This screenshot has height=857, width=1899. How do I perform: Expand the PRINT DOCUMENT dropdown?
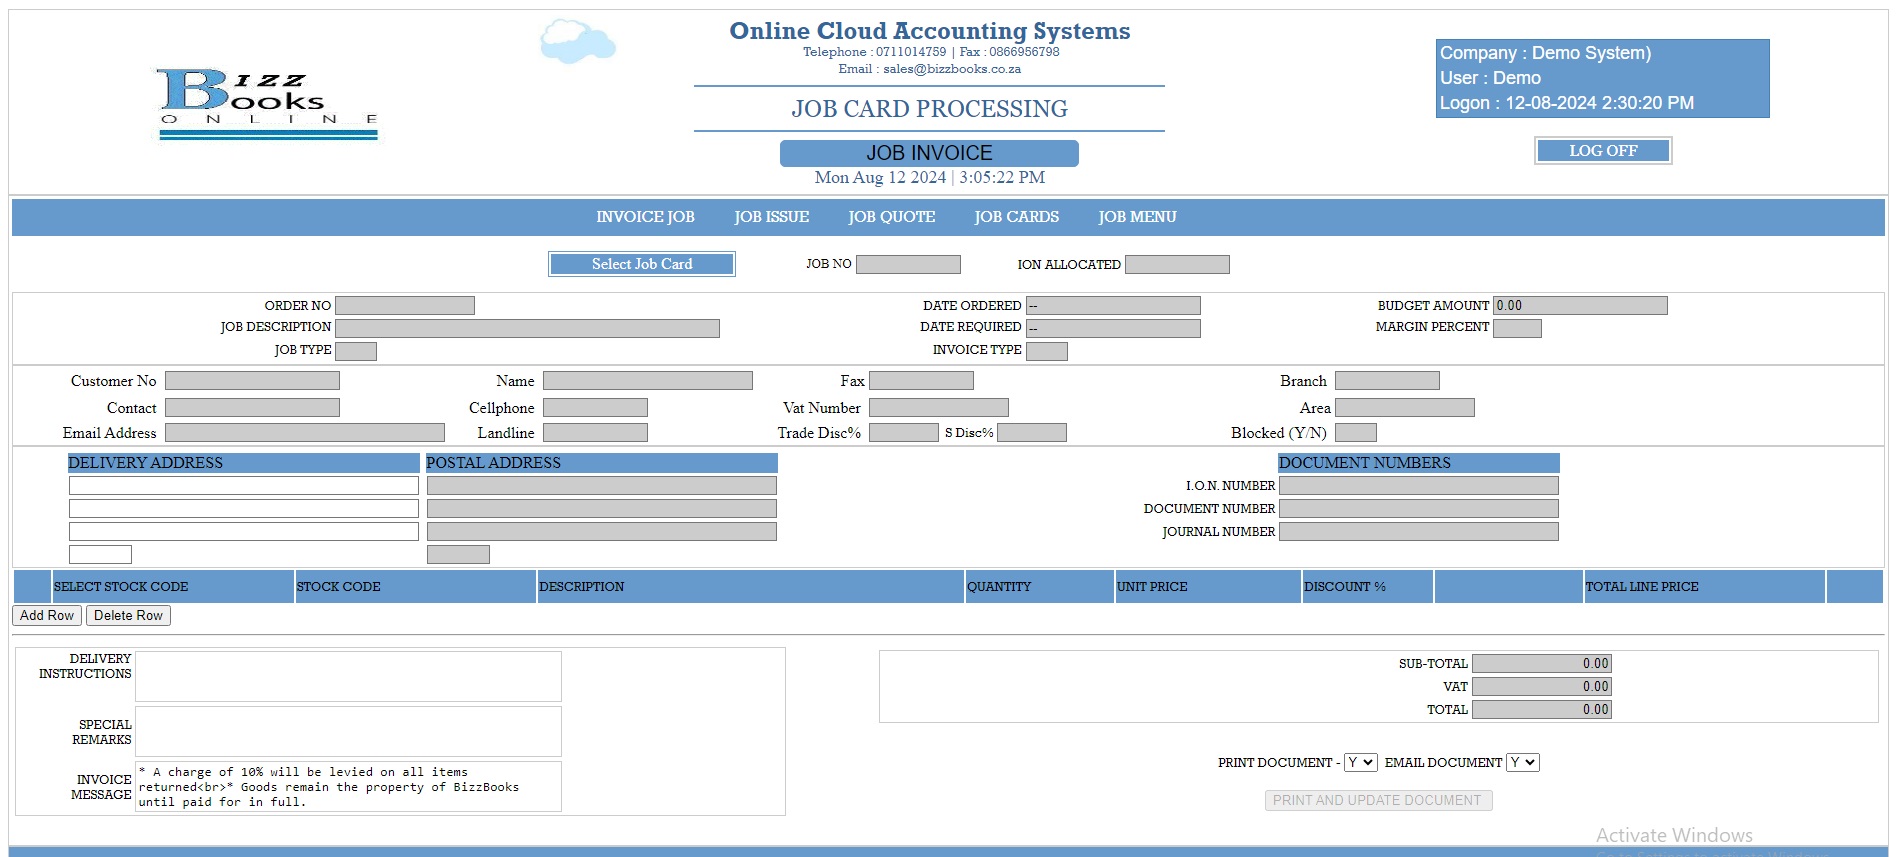pyautogui.click(x=1360, y=763)
